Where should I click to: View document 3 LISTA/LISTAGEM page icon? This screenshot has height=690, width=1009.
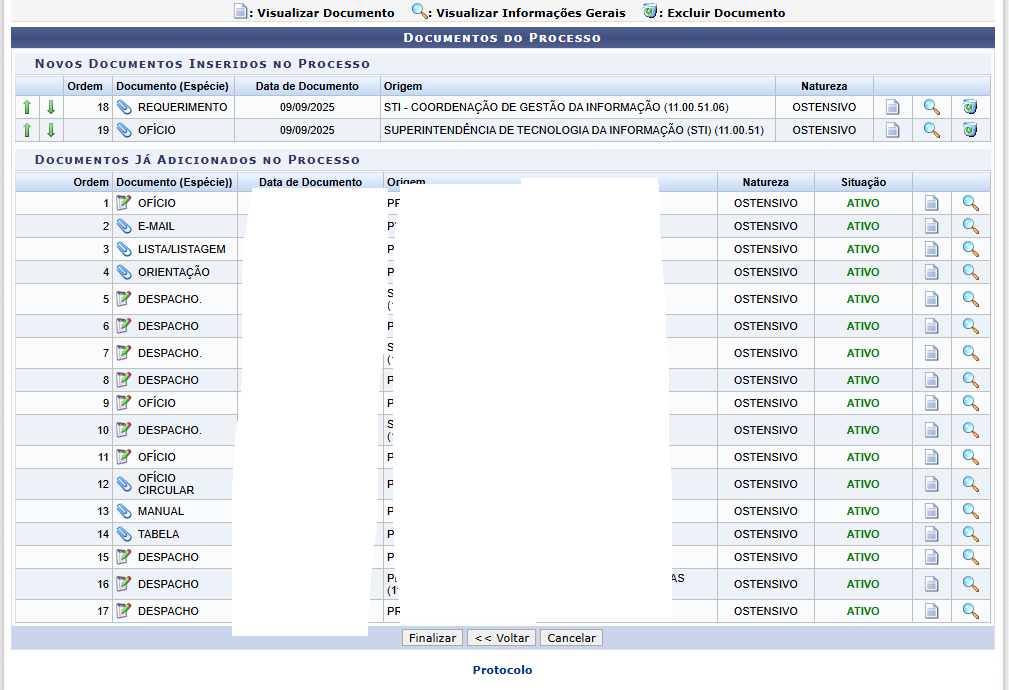[931, 249]
